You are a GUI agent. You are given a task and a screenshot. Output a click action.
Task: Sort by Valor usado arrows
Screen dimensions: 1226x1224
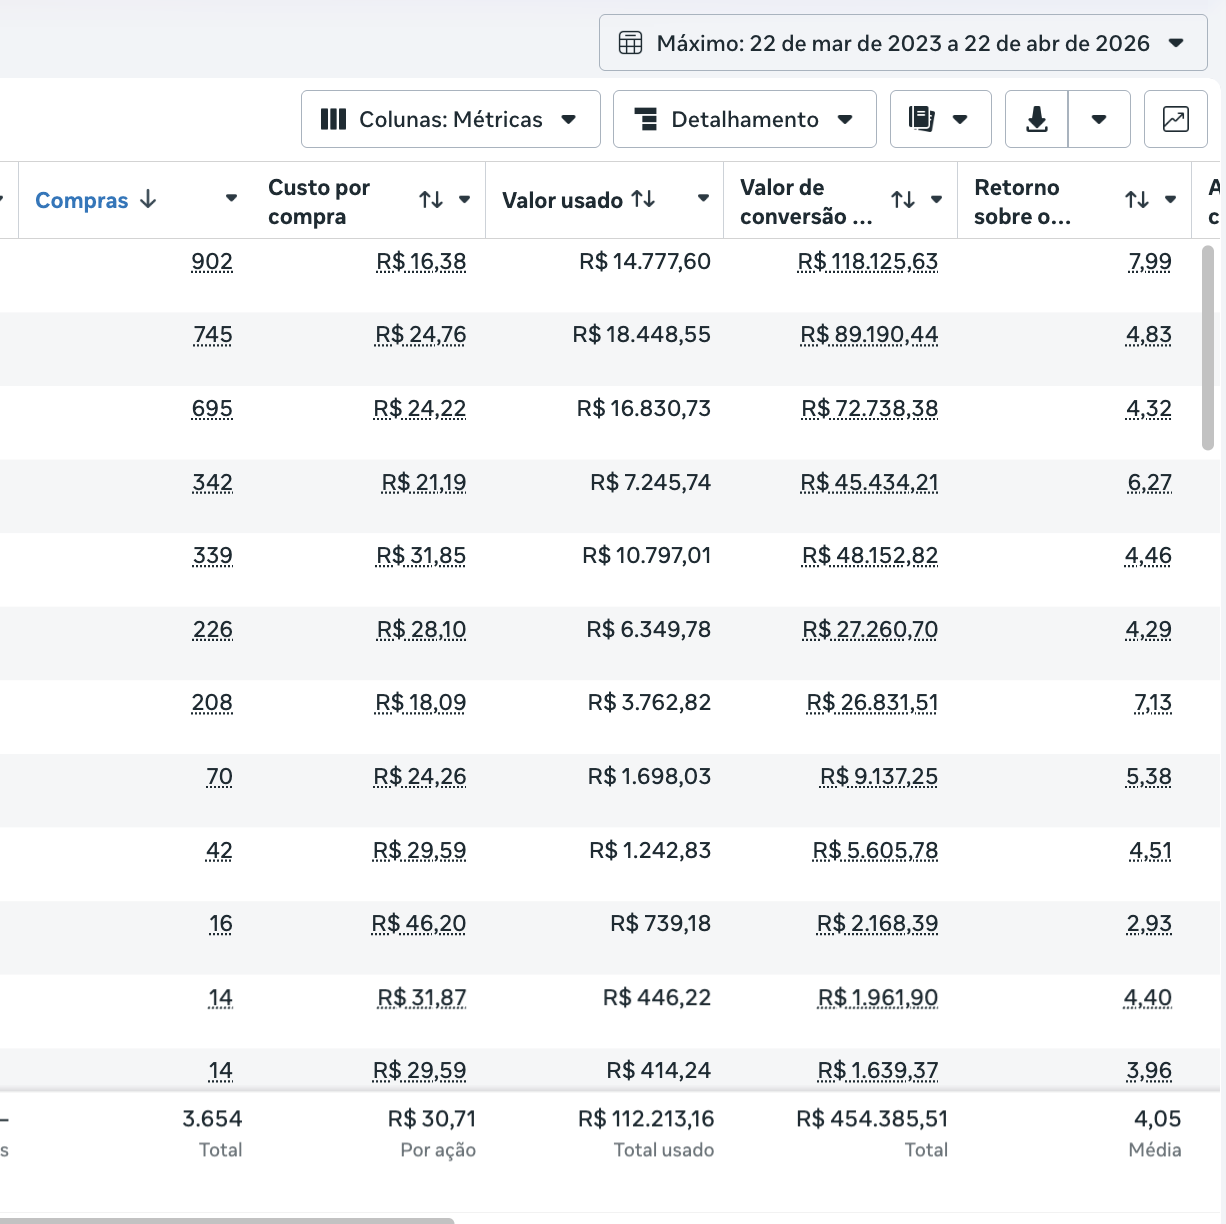(x=644, y=199)
